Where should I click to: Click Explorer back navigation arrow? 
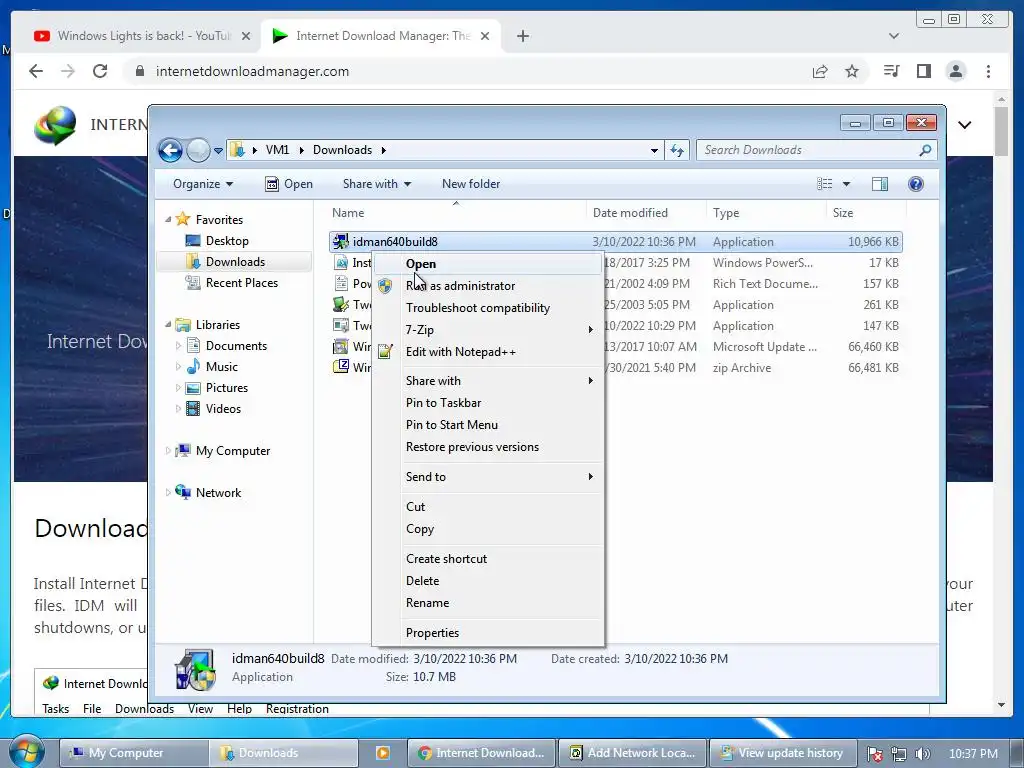[x=170, y=150]
